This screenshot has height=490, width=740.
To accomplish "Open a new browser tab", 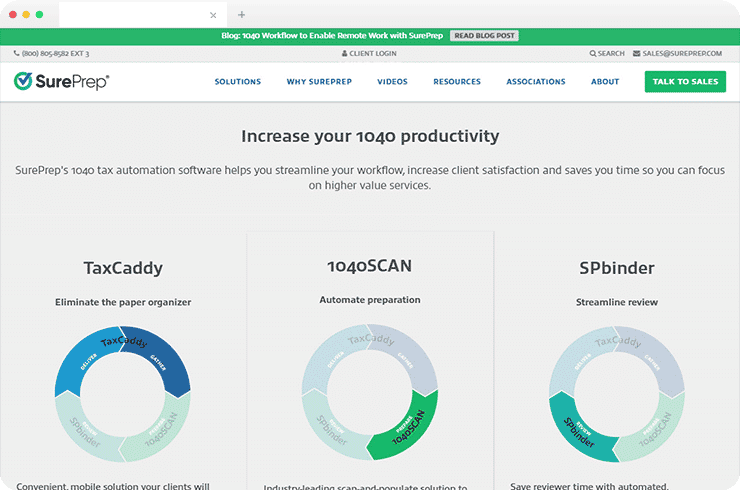I will tap(242, 15).
